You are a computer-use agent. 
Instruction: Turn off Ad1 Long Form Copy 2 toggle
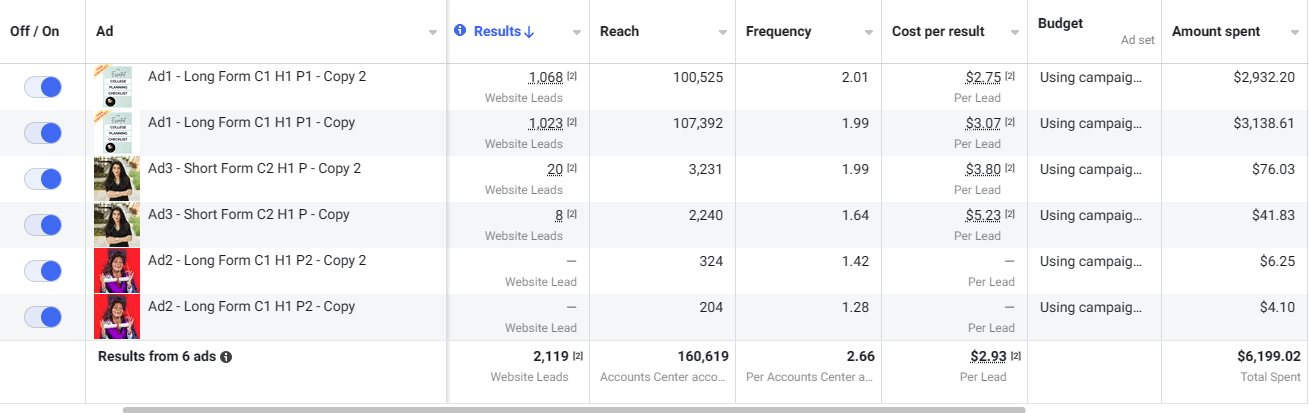(x=43, y=87)
